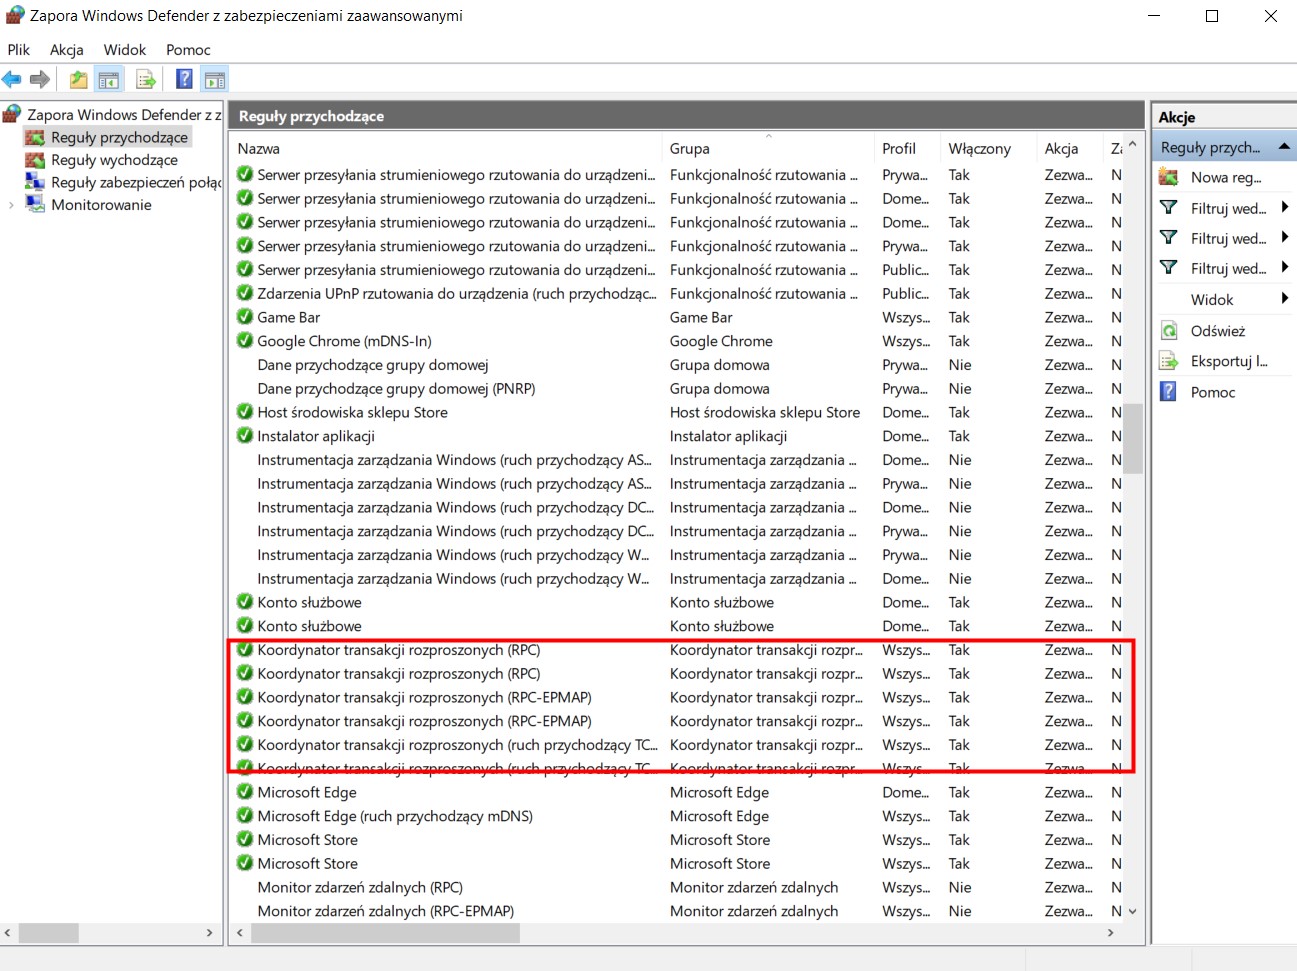This screenshot has width=1297, height=971.
Task: Click the blue Help question mark toolbar icon
Action: (x=185, y=80)
